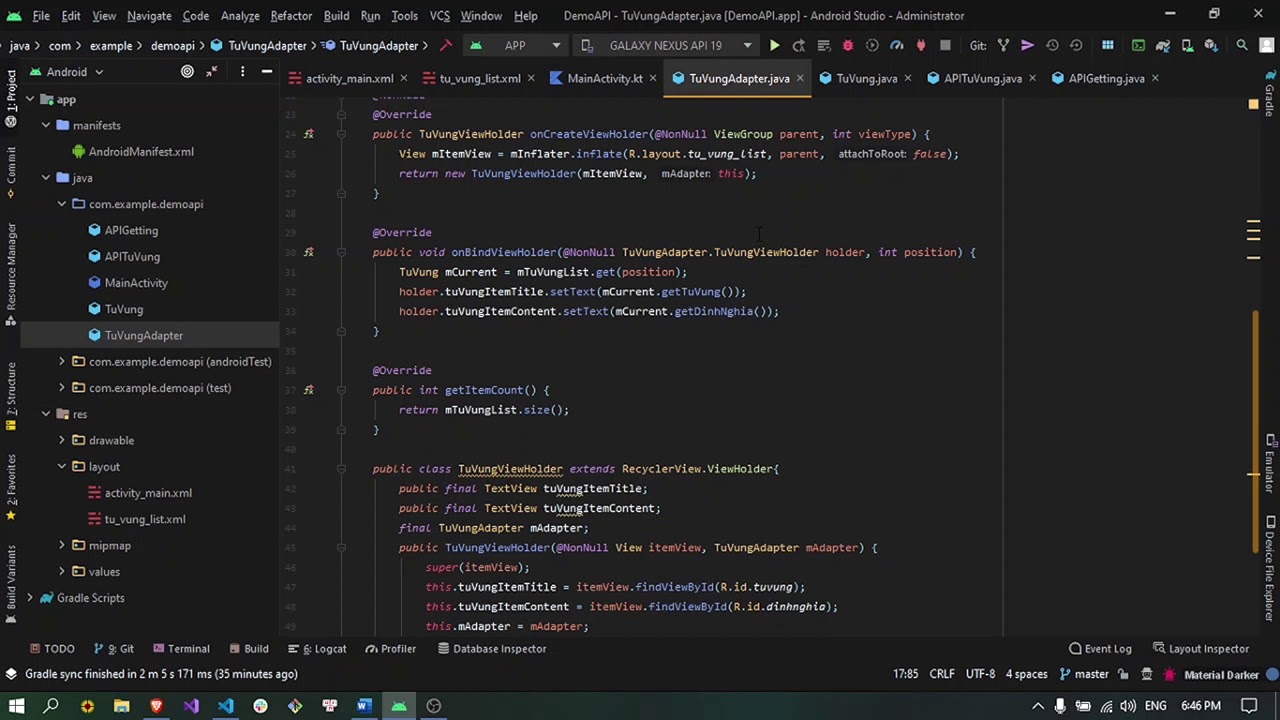The width and height of the screenshot is (1280, 720).
Task: Open the APP run configuration dropdown
Action: point(515,45)
